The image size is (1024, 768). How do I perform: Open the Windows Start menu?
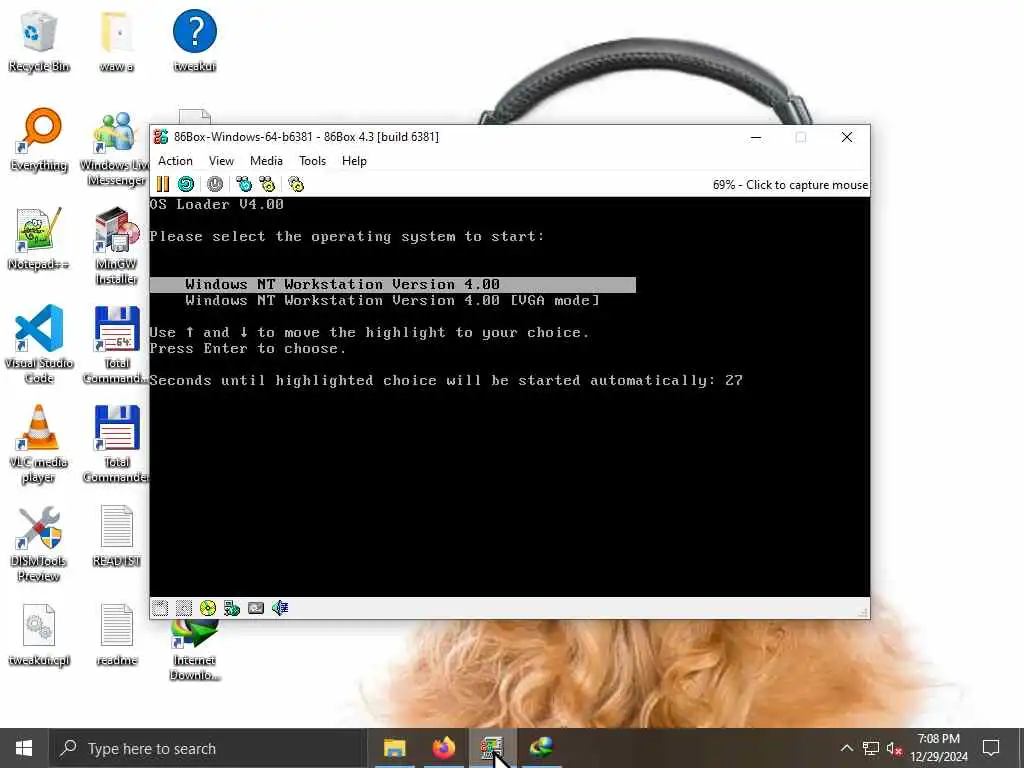tap(24, 748)
